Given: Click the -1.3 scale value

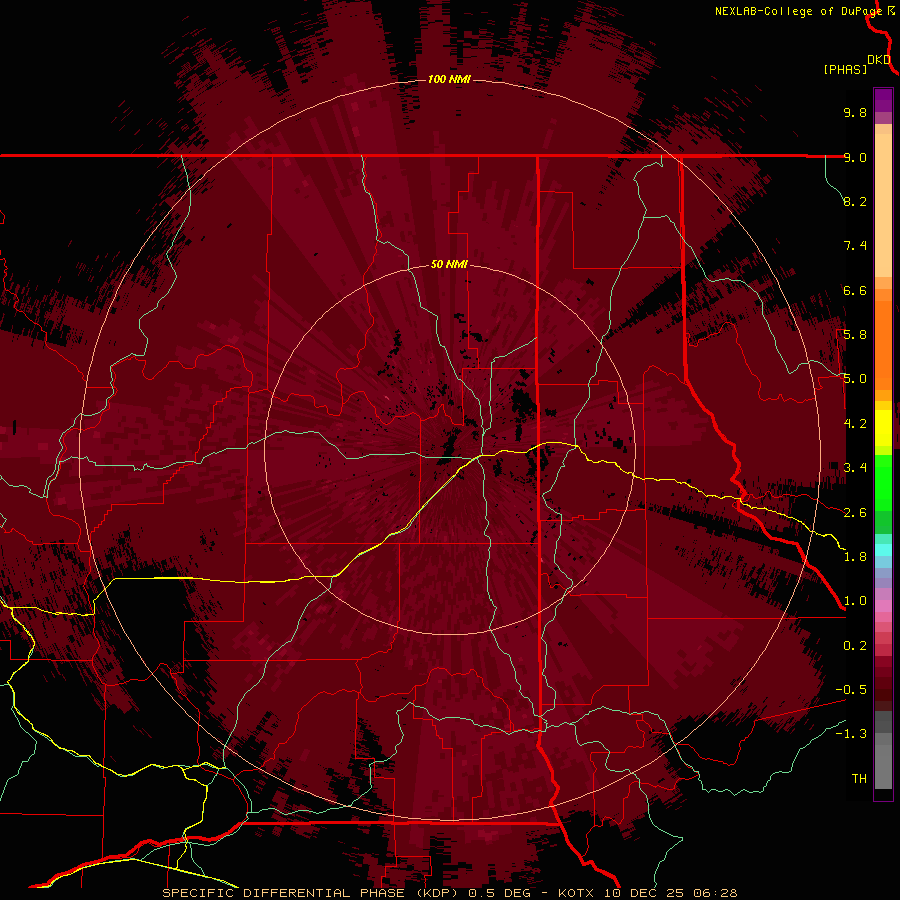Looking at the screenshot, I should pos(851,734).
